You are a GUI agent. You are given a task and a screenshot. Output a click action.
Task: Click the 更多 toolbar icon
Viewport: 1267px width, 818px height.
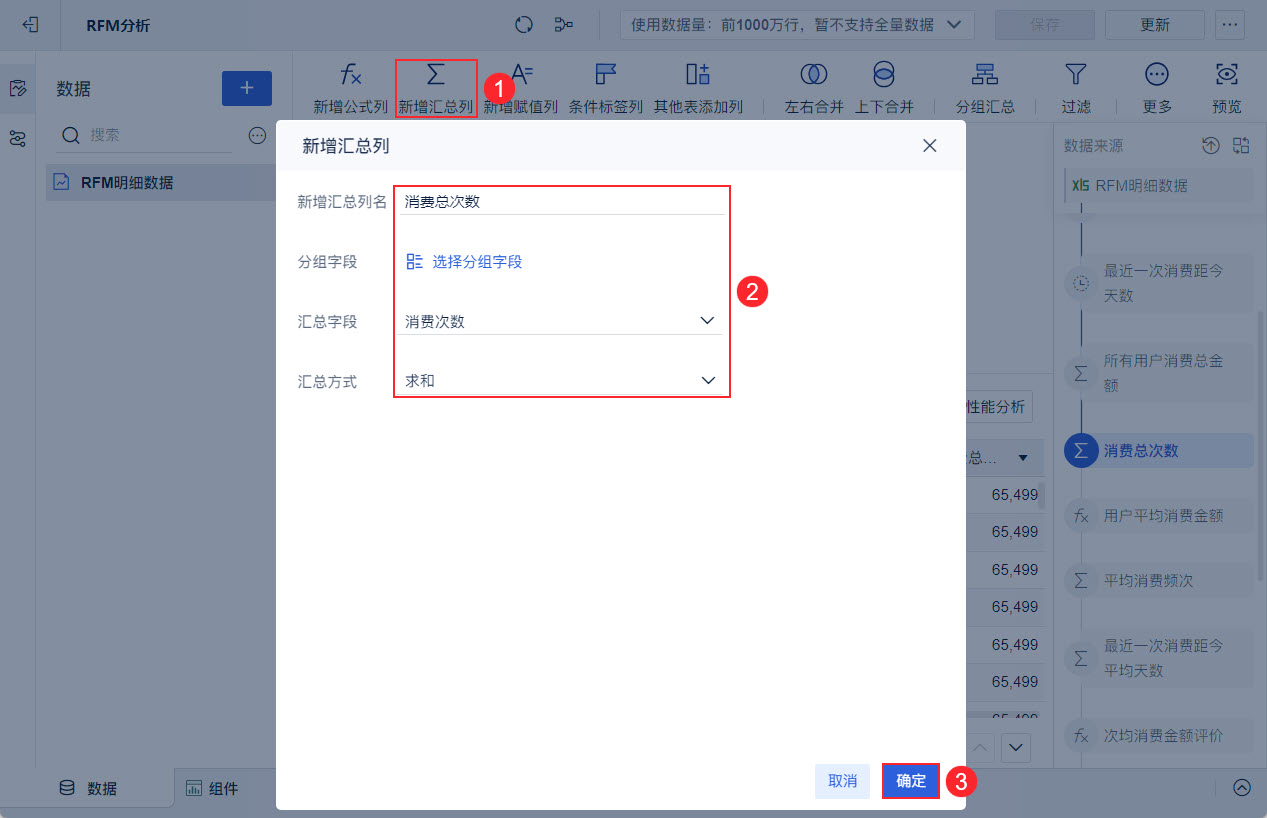[x=1157, y=88]
